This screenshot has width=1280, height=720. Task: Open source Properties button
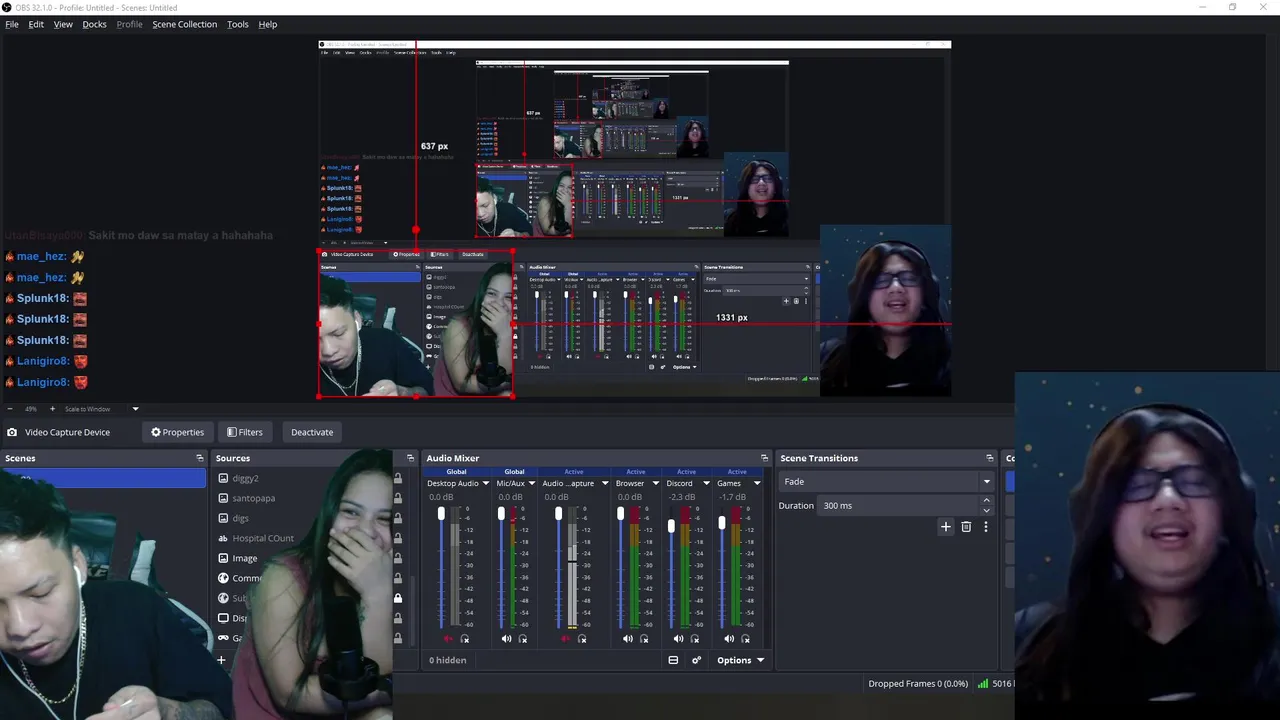(177, 432)
